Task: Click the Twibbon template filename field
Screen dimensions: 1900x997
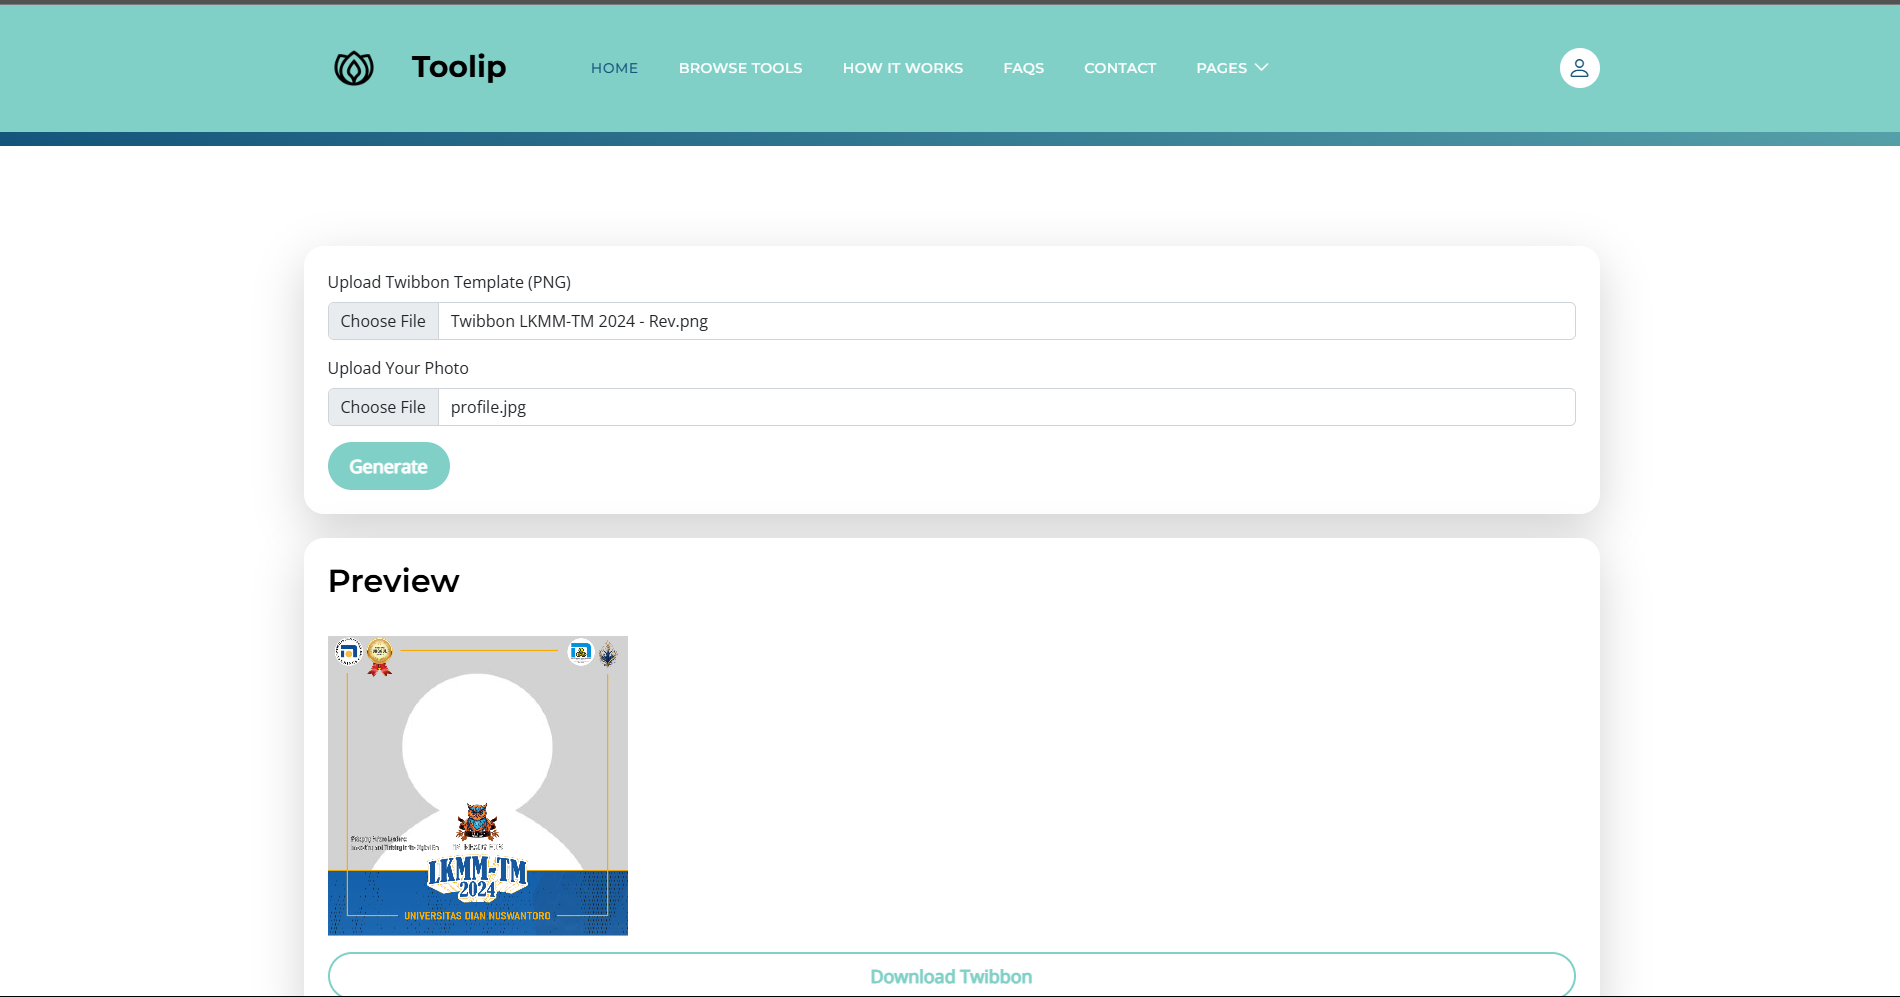Action: [1005, 321]
